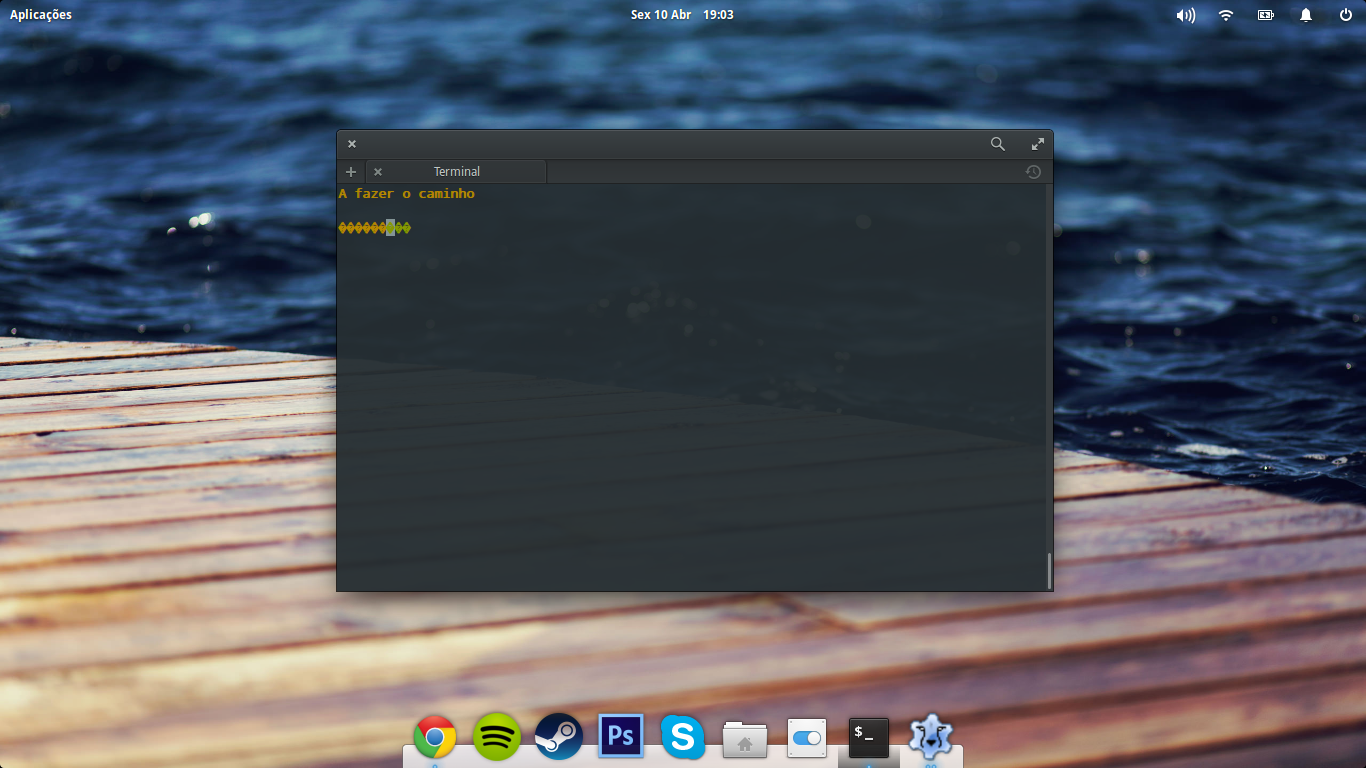Click the terminal's vertical scrollbar

click(1048, 570)
